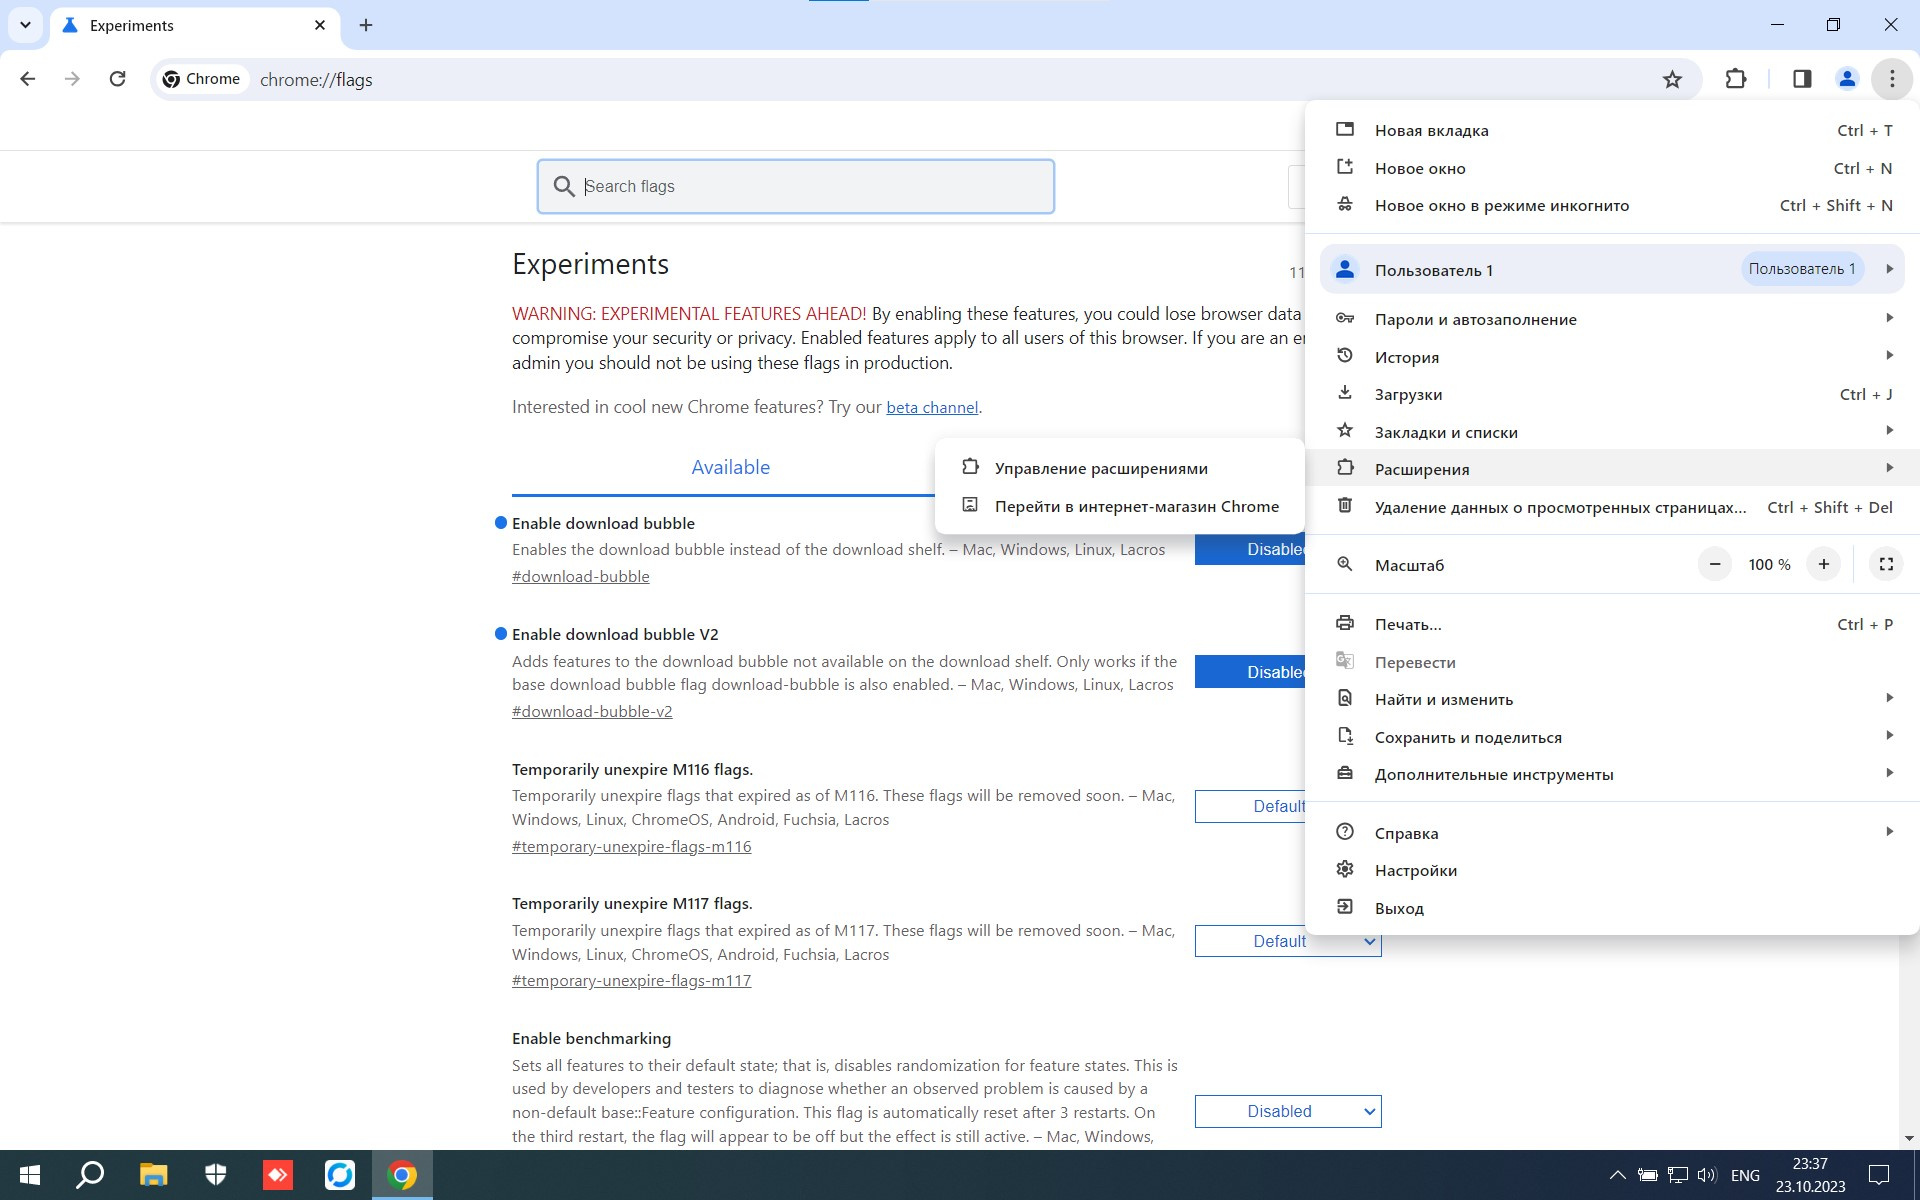The image size is (1920, 1200).
Task: Enter fullscreen mode via the zoom row icon
Action: [x=1886, y=565]
